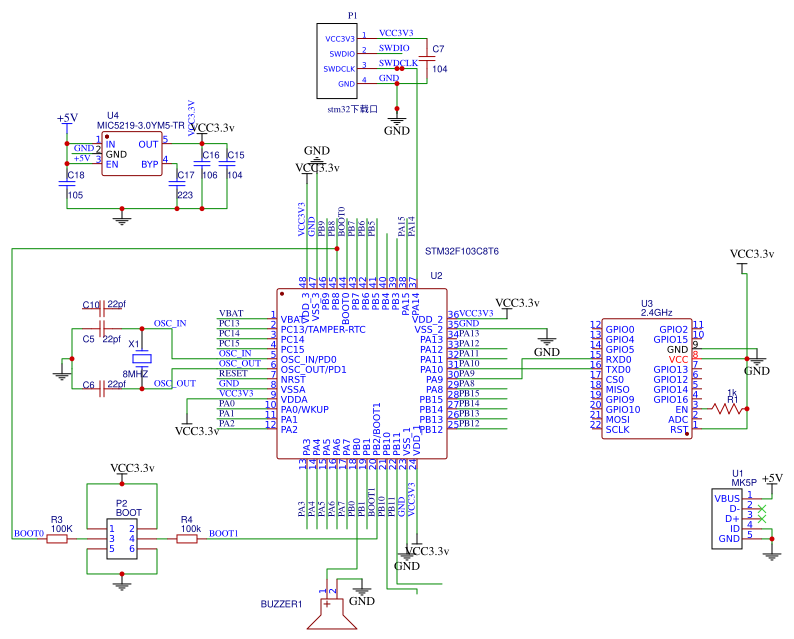Click the 223 value under C17
The width and height of the screenshot is (794, 639).
(185, 195)
